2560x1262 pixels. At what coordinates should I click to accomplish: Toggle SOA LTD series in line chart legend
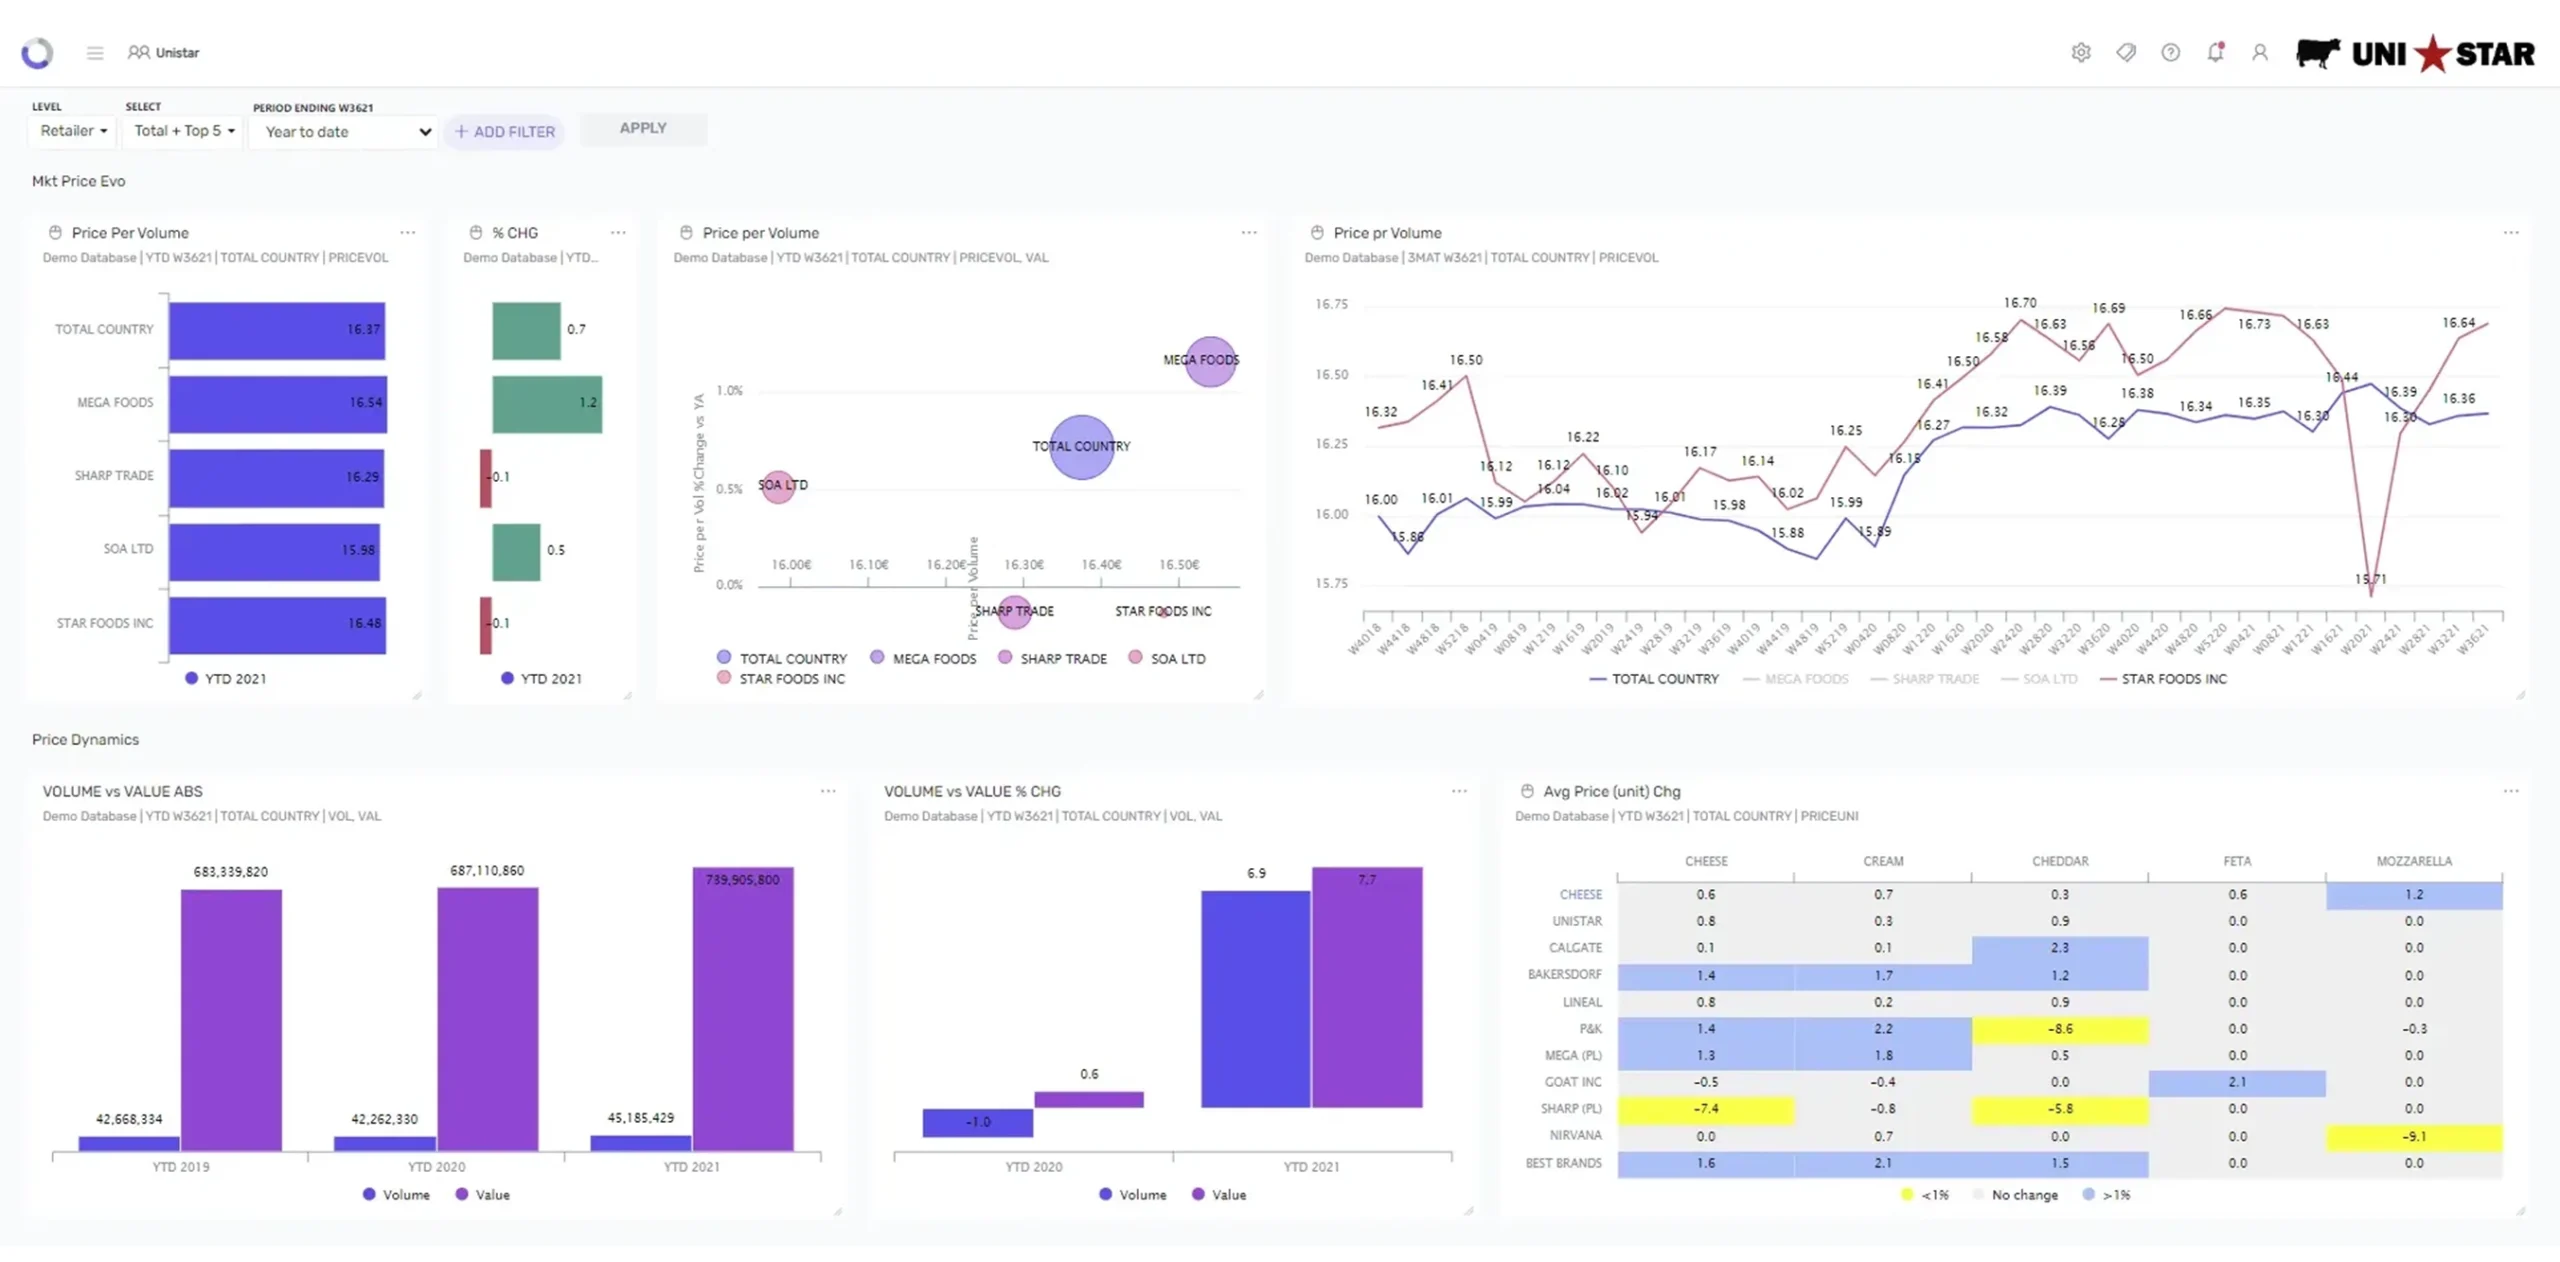(x=2039, y=679)
